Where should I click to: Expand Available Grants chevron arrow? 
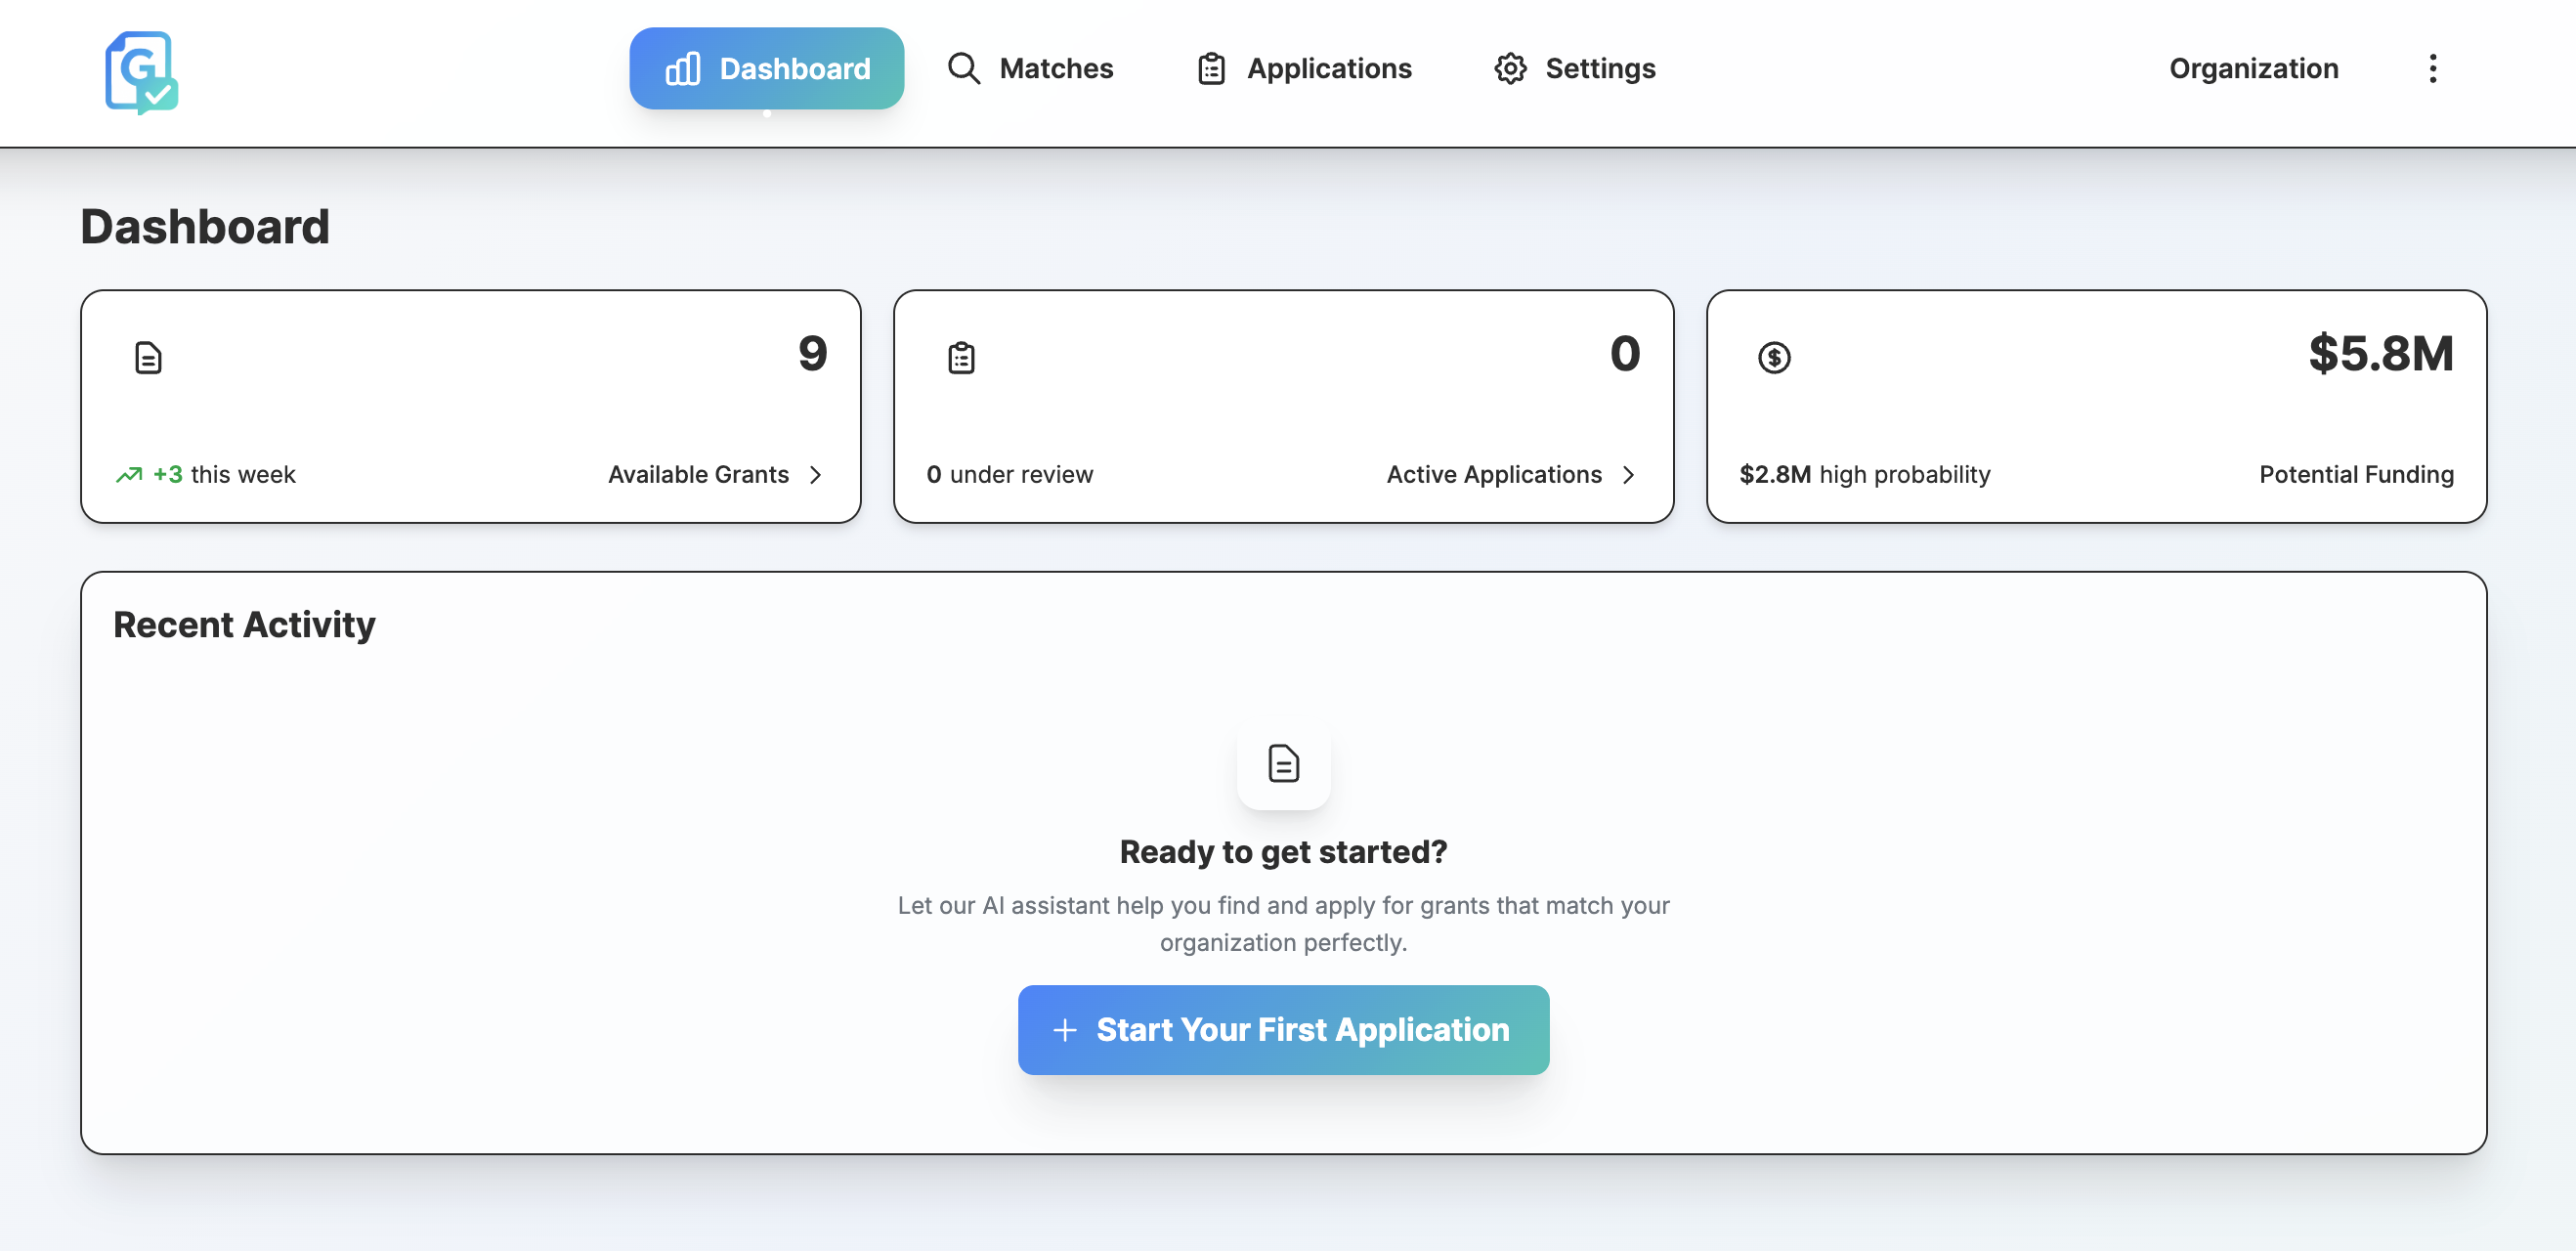[815, 475]
